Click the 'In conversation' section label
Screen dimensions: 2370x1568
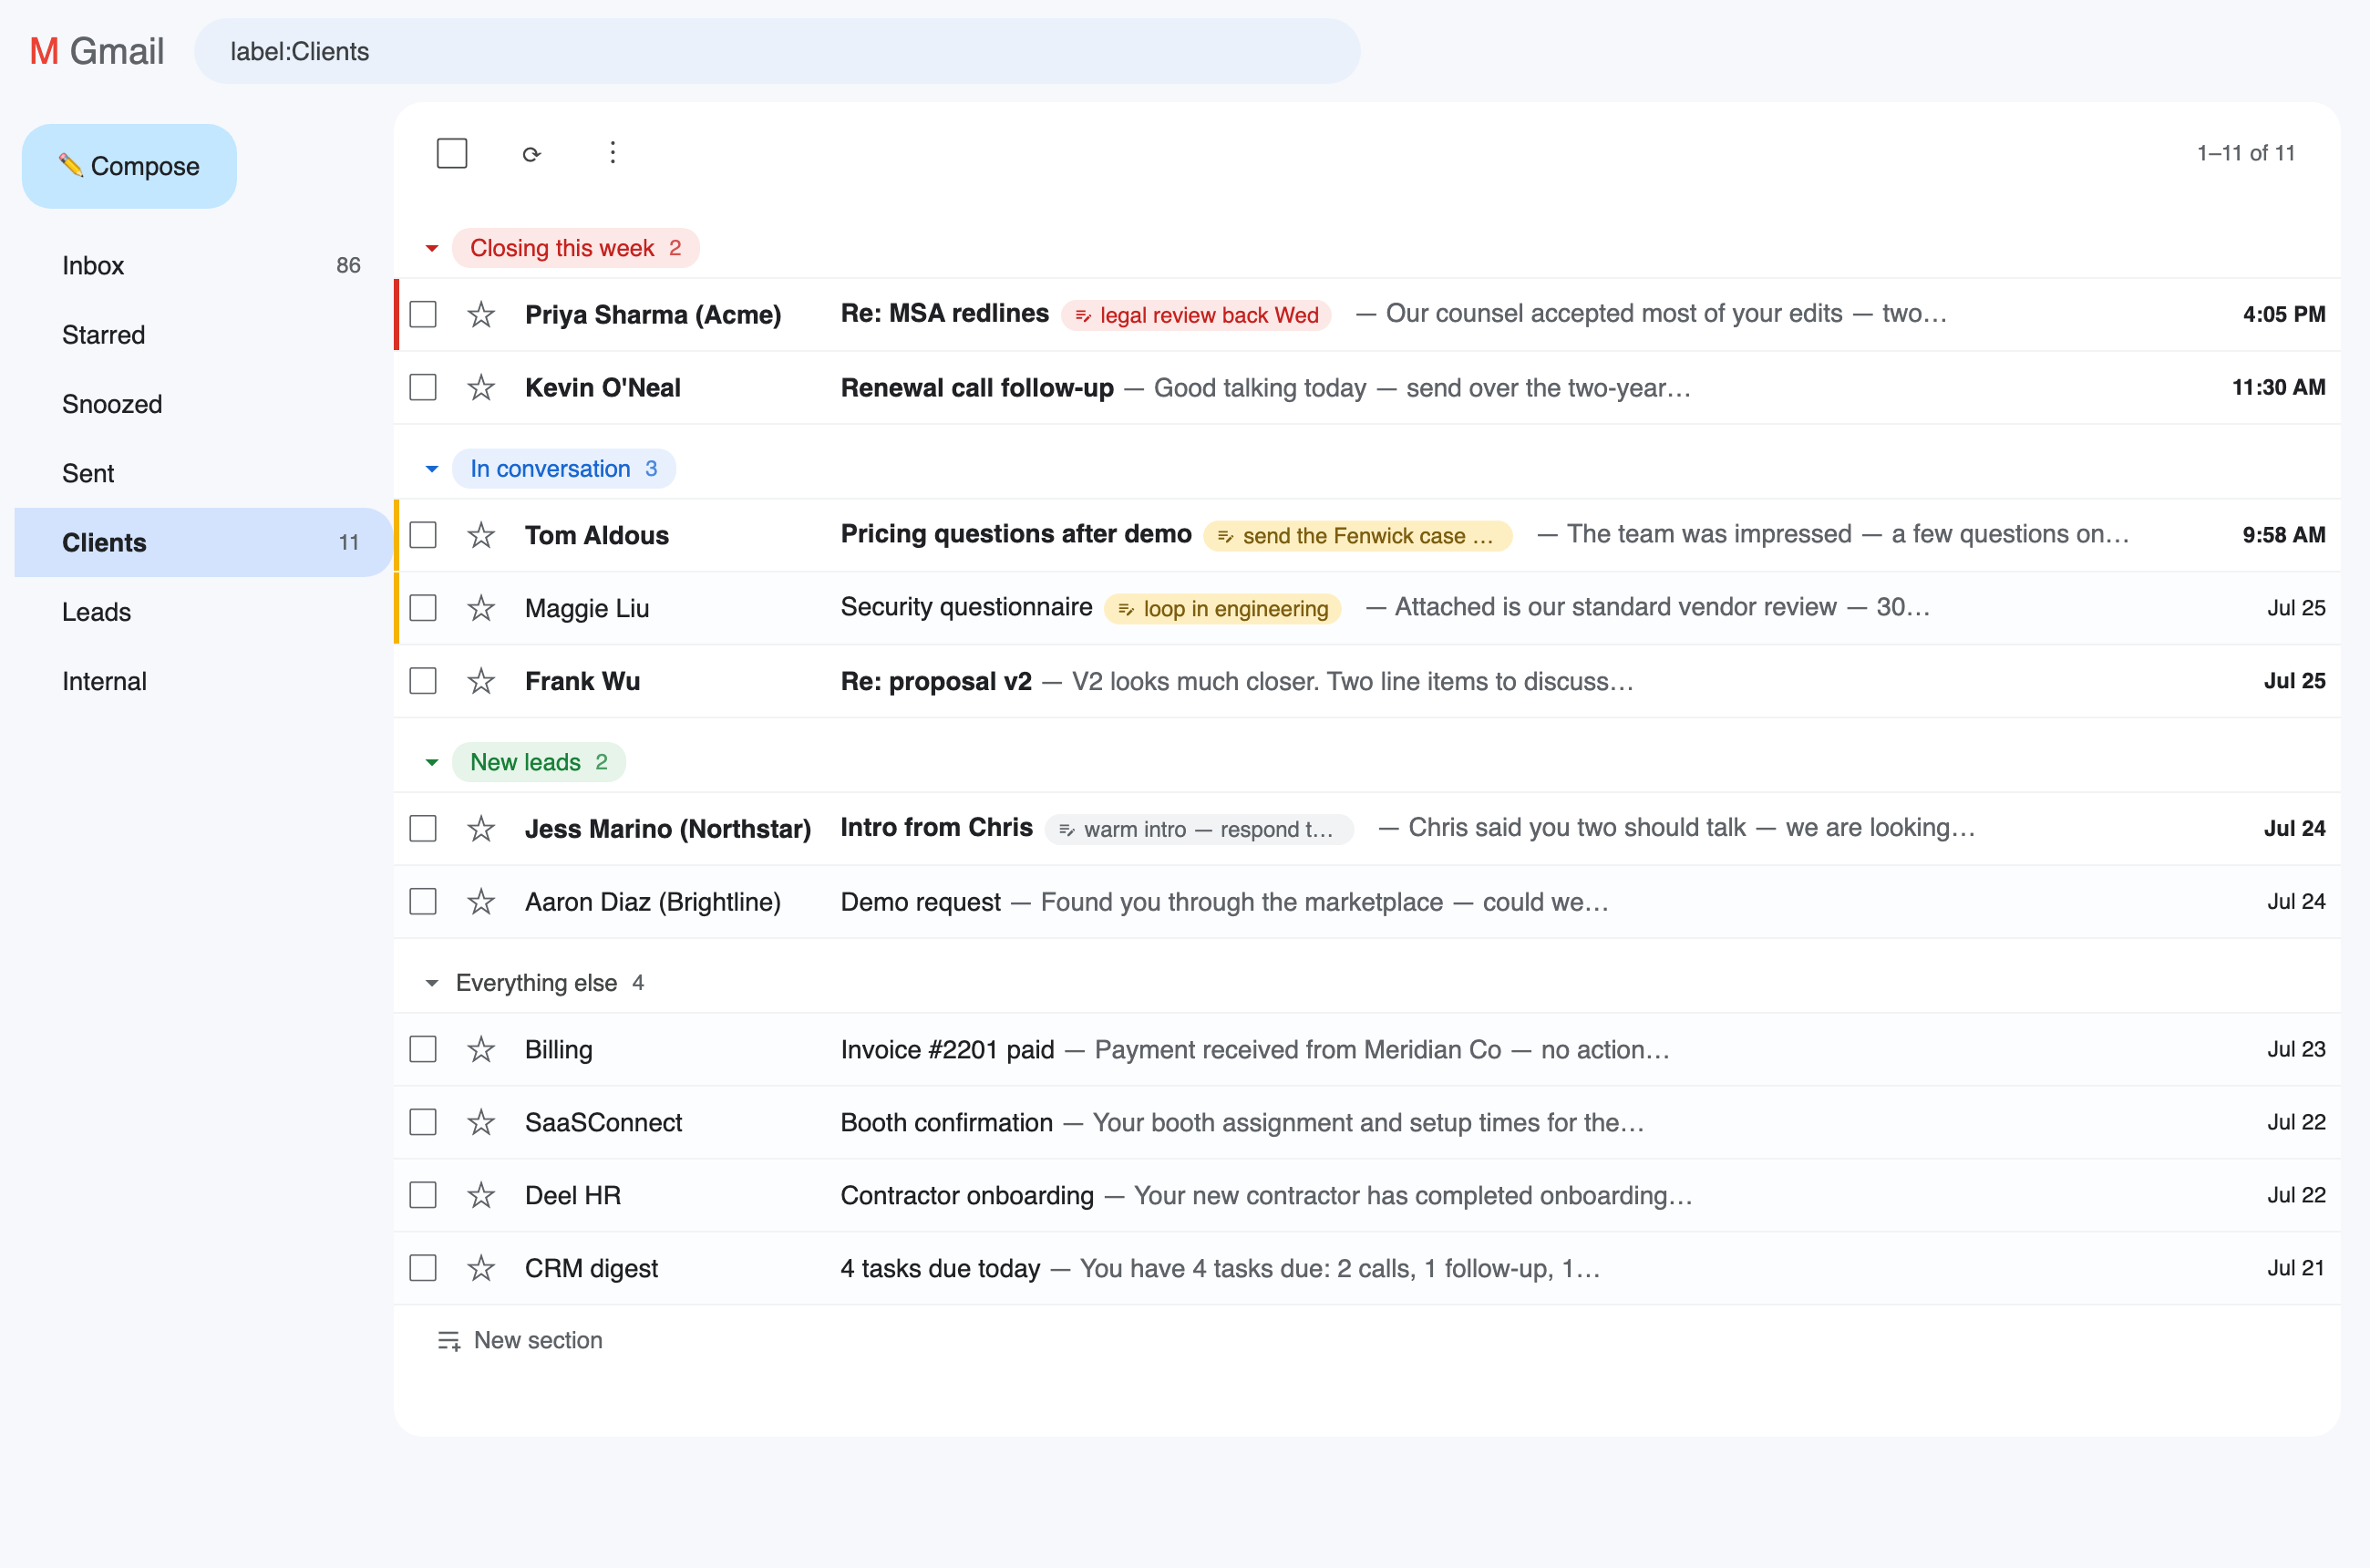563,469
